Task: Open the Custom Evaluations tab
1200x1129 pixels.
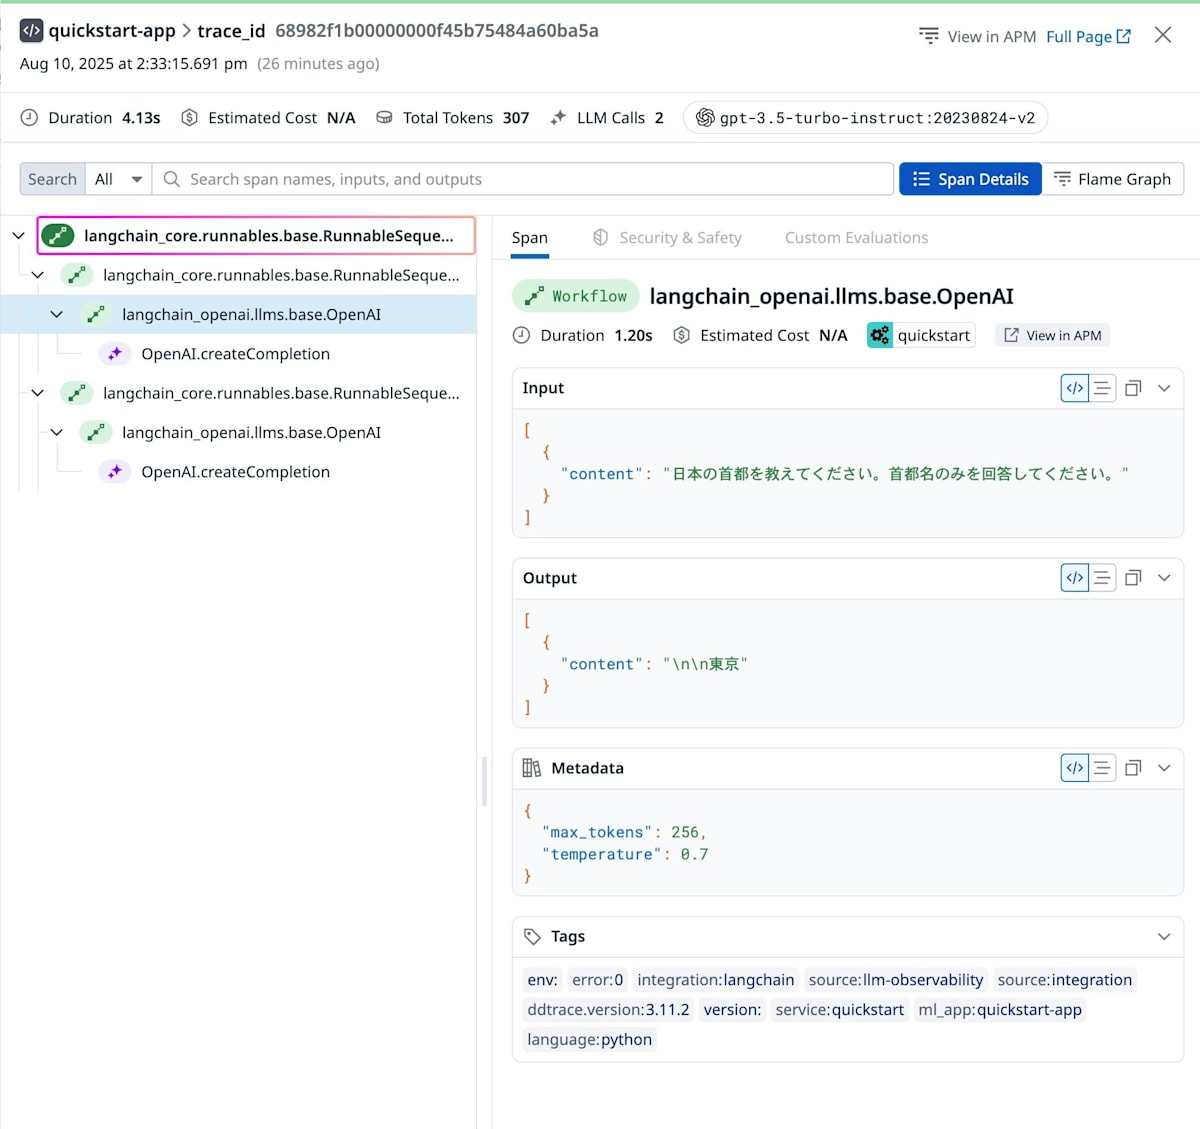Action: click(856, 237)
